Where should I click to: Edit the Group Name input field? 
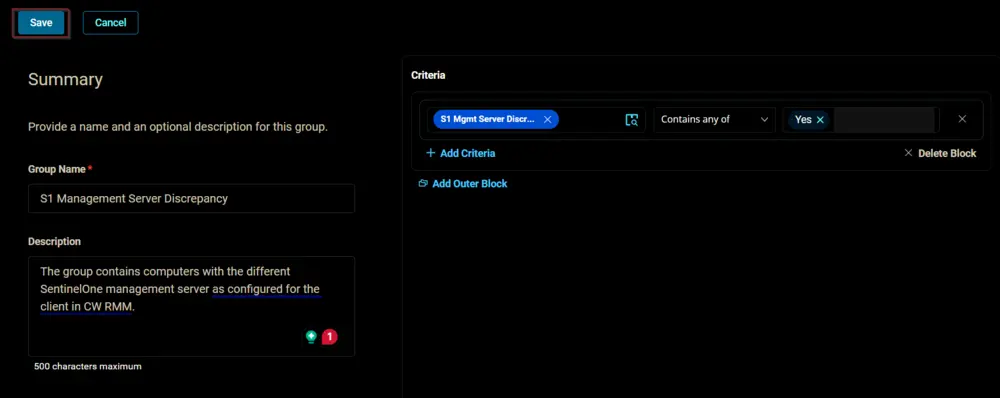coord(191,198)
